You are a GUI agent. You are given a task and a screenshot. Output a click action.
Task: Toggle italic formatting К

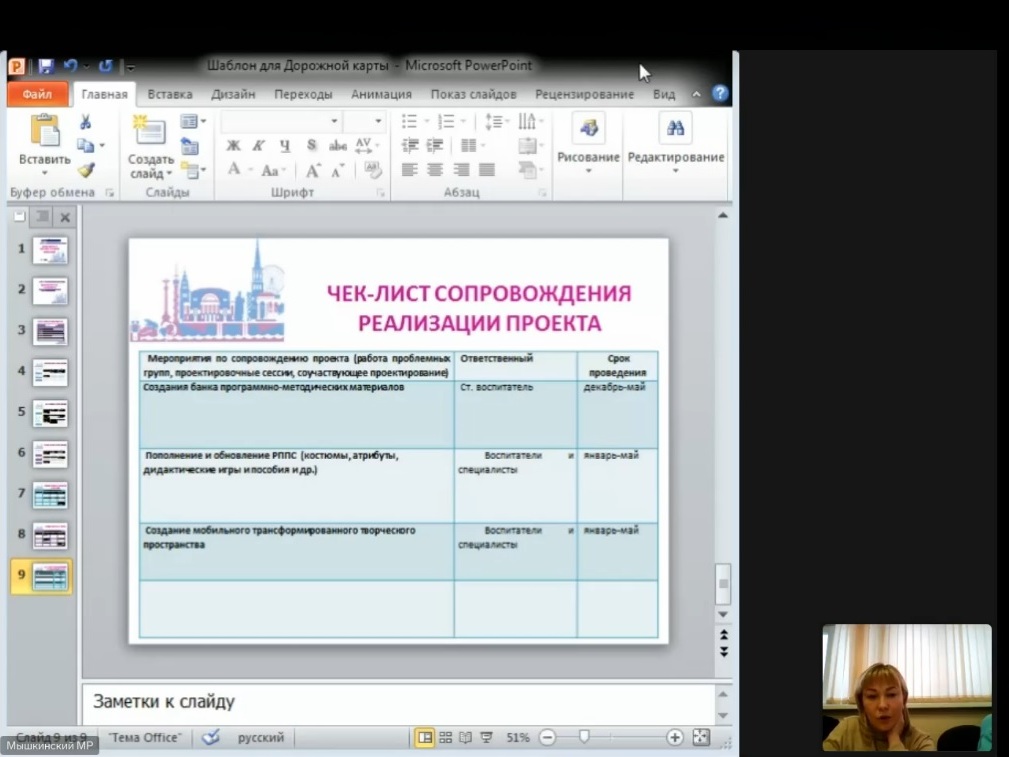click(x=259, y=145)
